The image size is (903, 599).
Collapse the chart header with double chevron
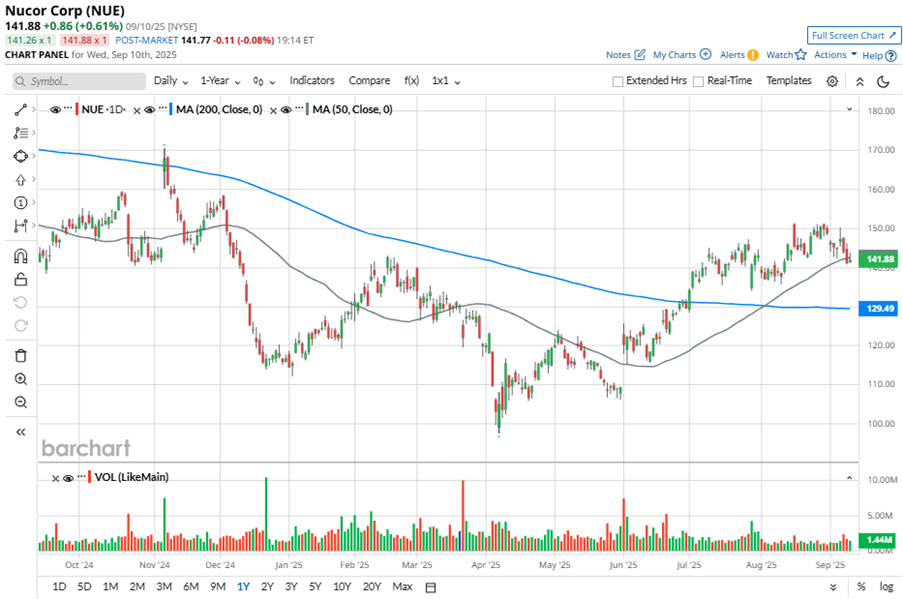(x=860, y=81)
